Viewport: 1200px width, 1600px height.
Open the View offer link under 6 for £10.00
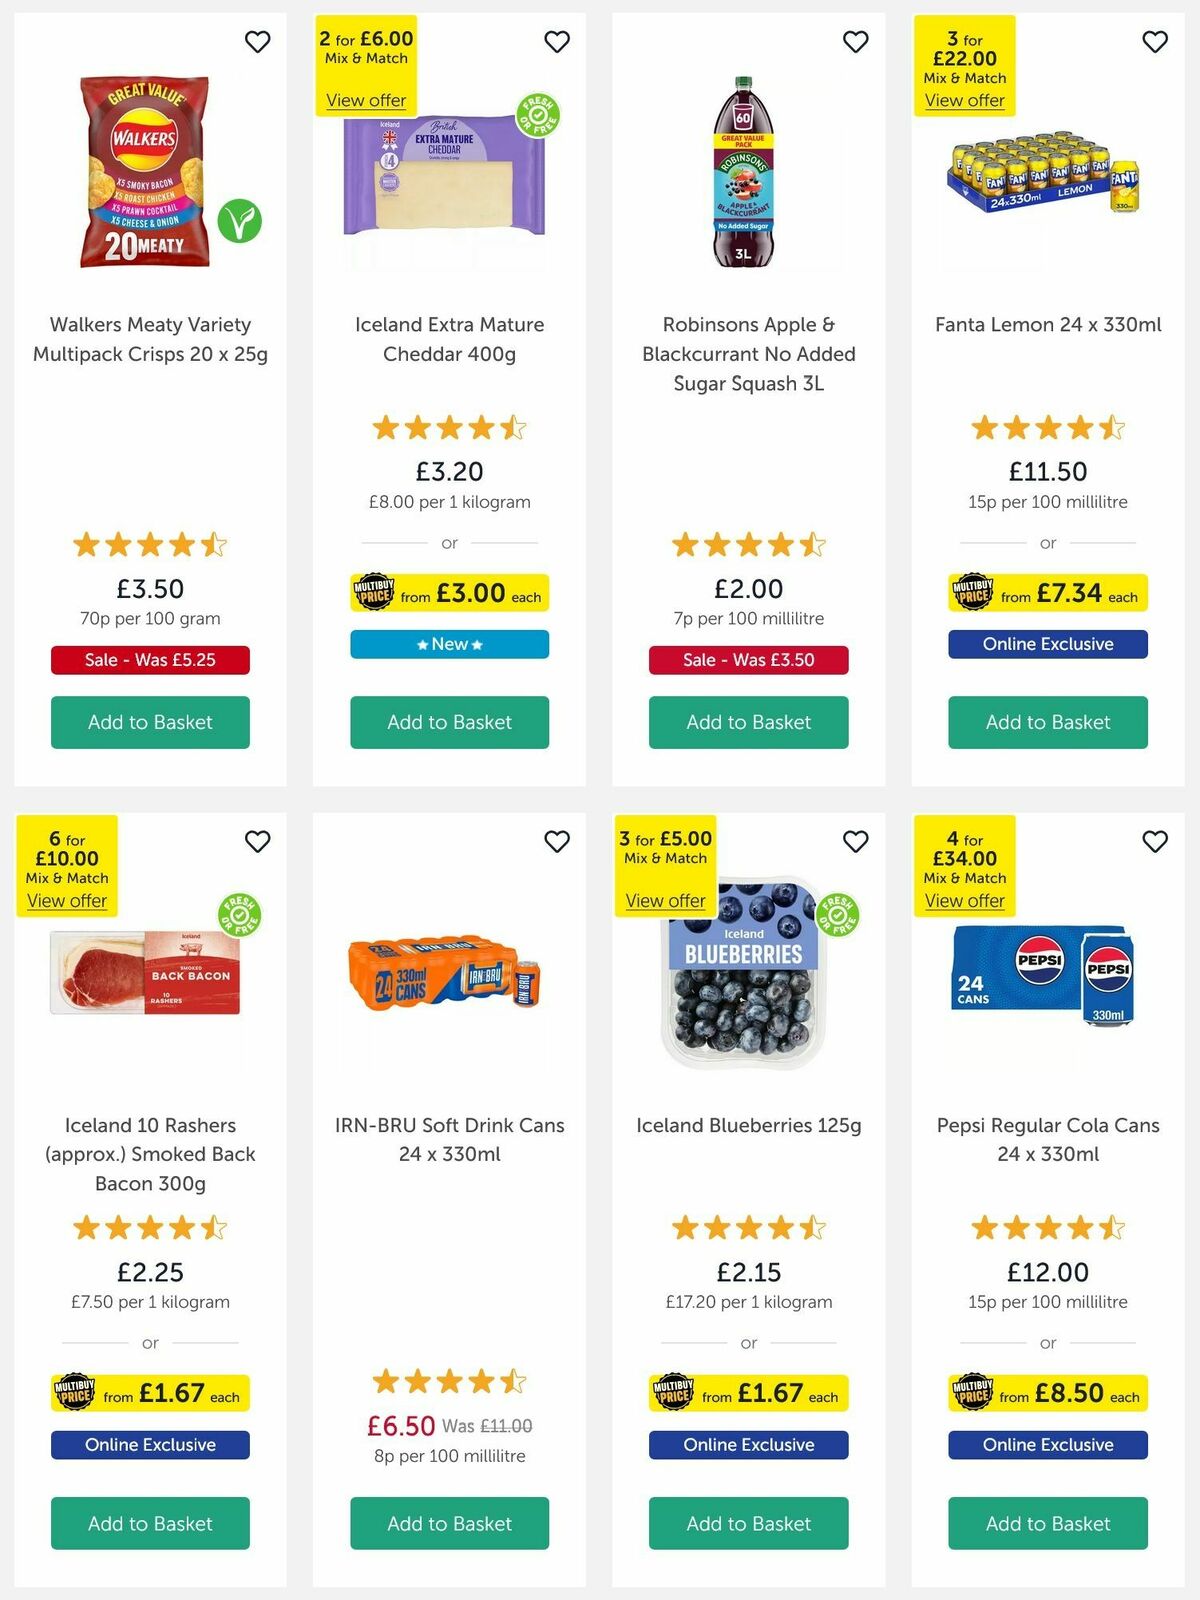click(x=67, y=900)
